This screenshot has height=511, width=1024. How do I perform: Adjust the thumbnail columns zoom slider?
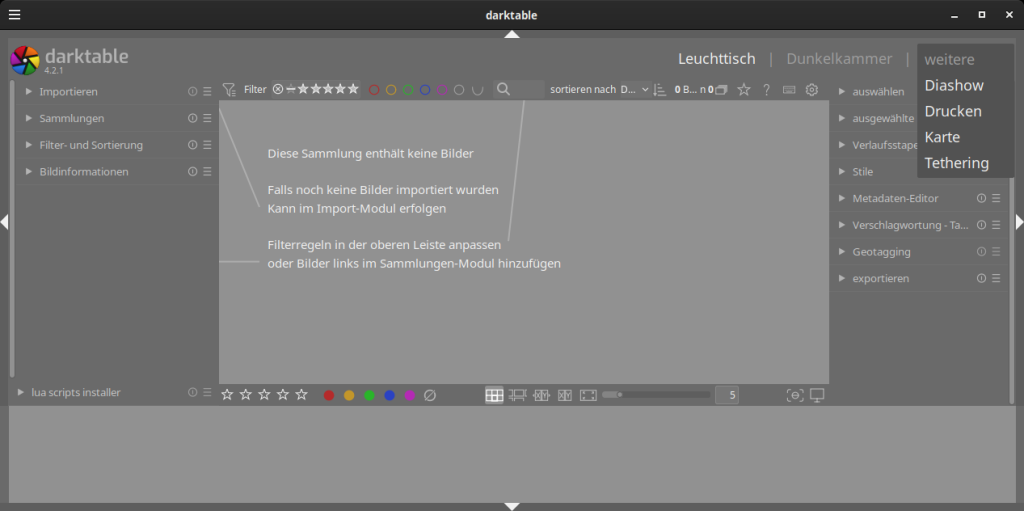point(656,395)
